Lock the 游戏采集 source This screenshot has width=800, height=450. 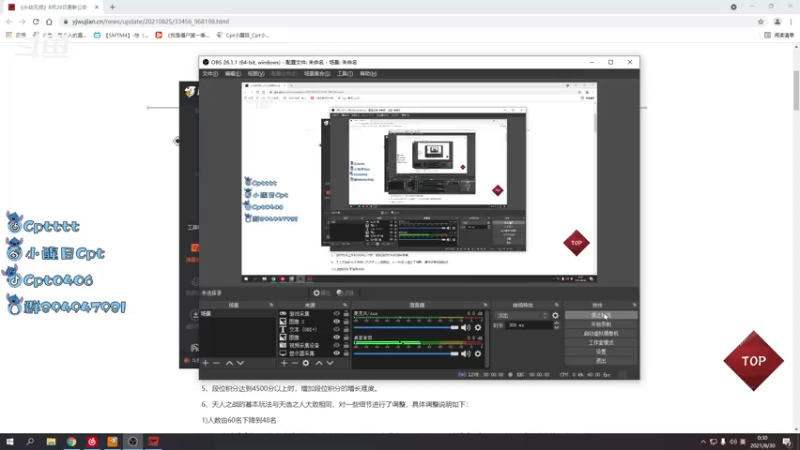pos(346,314)
